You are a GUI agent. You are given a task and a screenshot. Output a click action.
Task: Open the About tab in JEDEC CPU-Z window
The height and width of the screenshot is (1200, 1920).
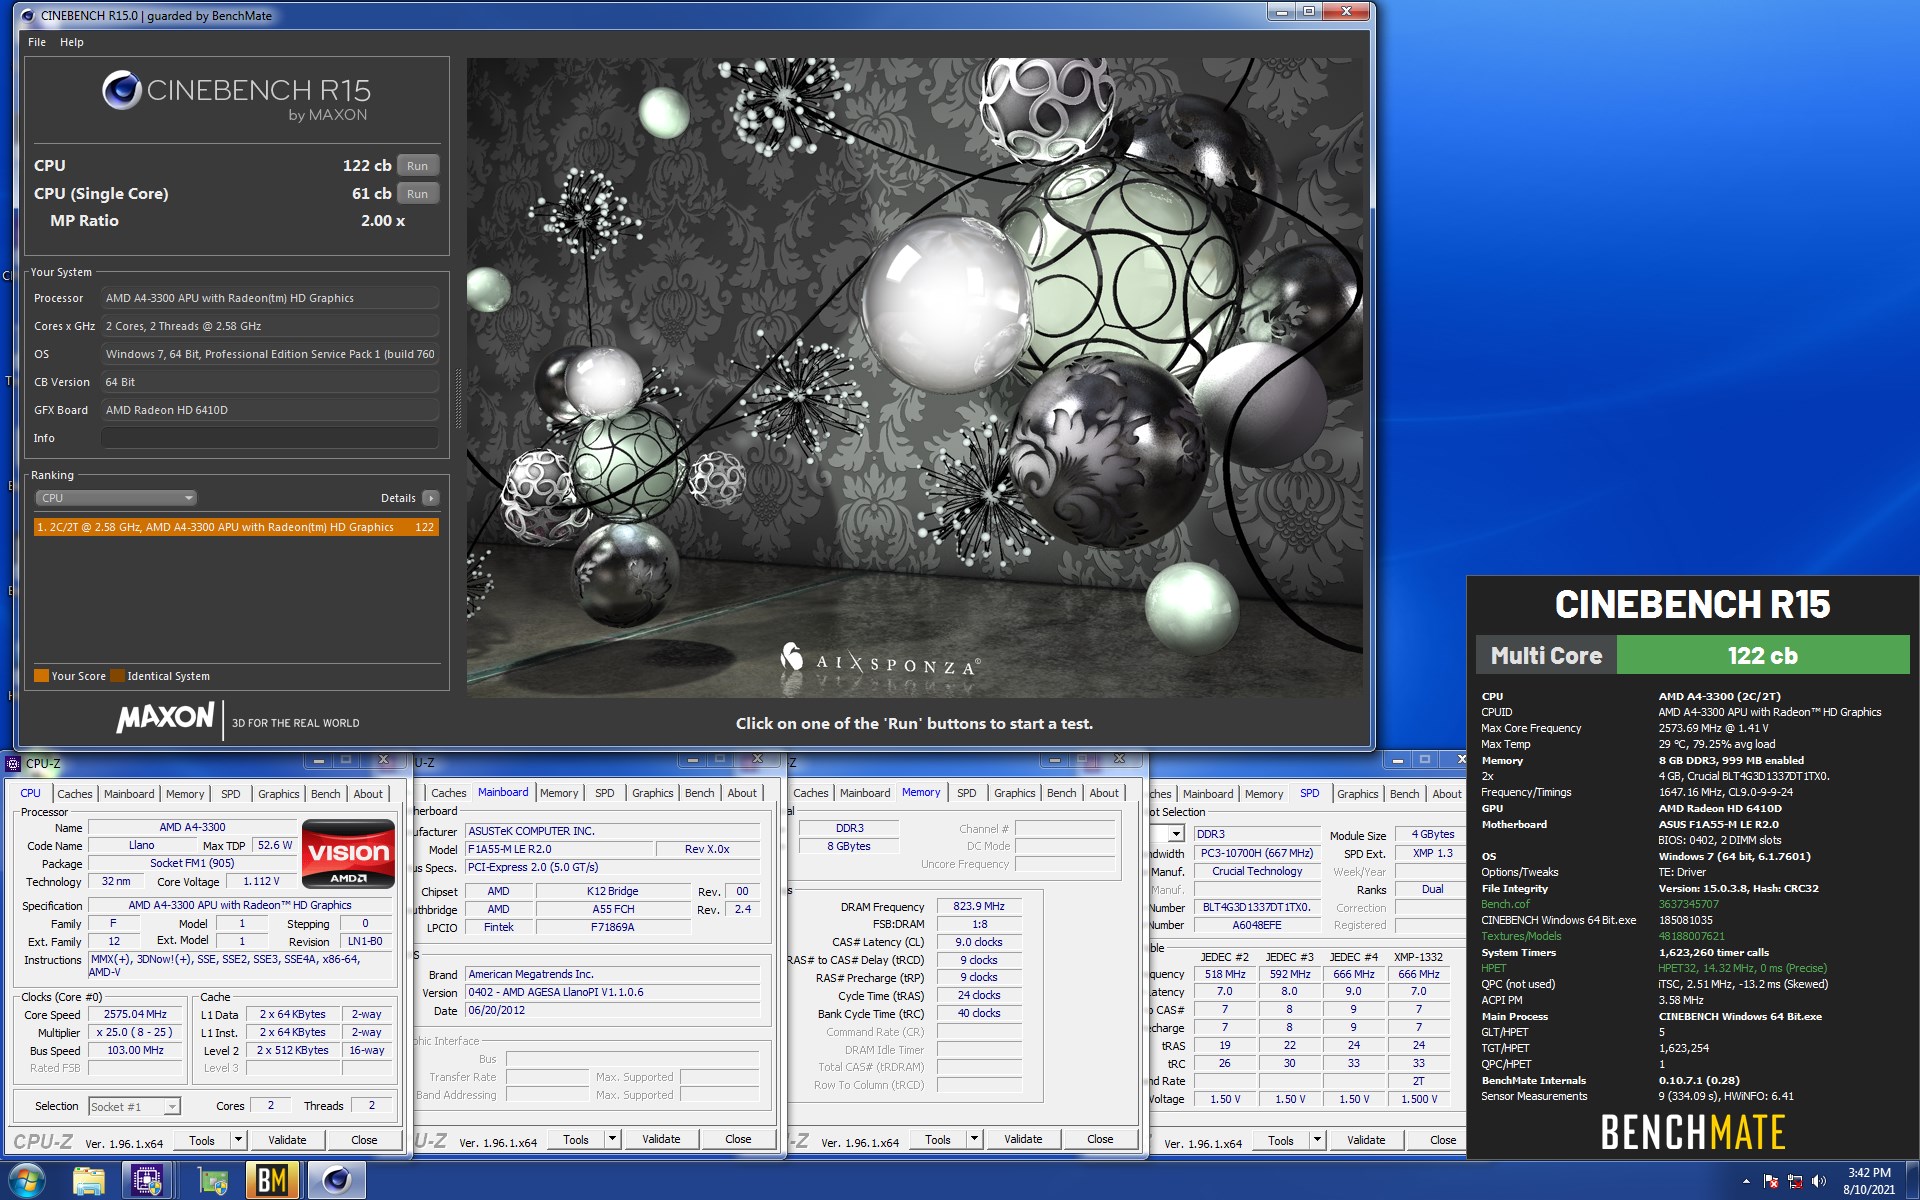tap(1447, 794)
